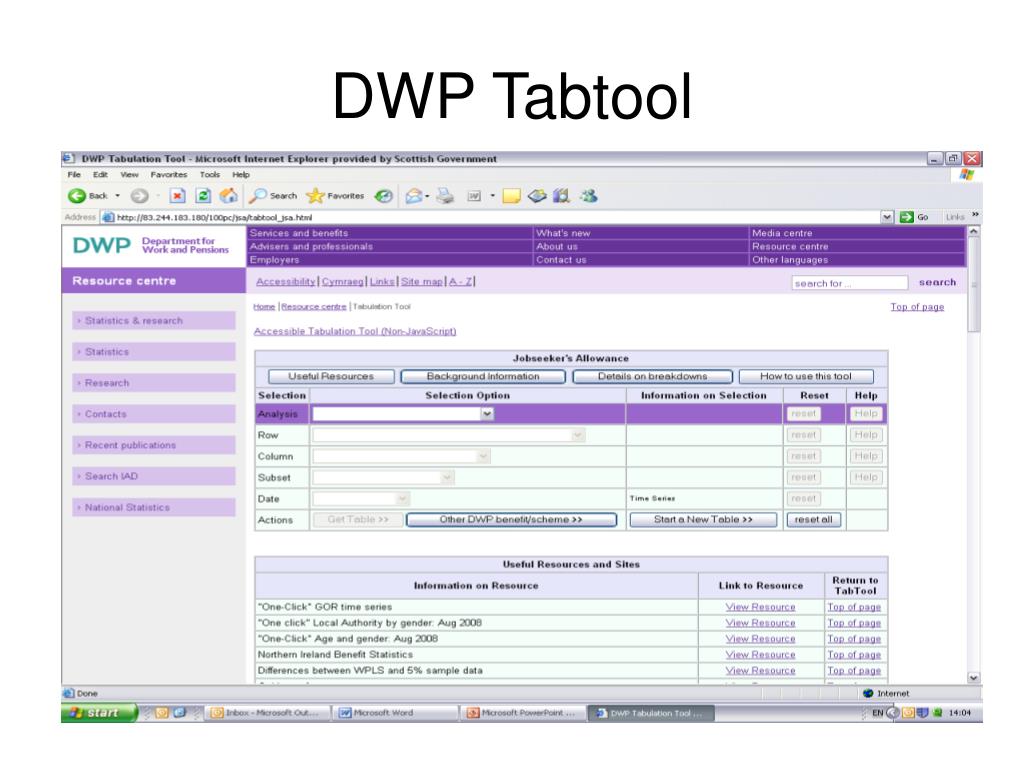The width and height of the screenshot is (1024, 768).
Task: Open the Edit menu
Action: 100,175
